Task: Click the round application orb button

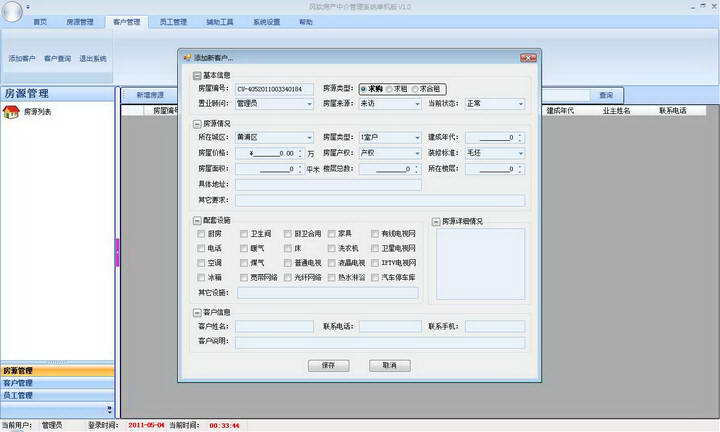Action: 11,11
